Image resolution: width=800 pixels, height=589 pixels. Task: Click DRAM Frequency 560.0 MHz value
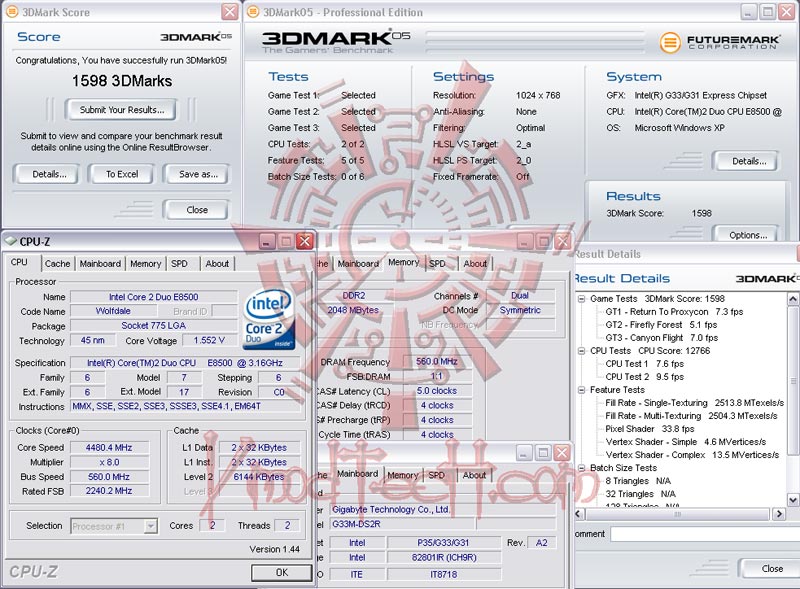click(x=437, y=361)
